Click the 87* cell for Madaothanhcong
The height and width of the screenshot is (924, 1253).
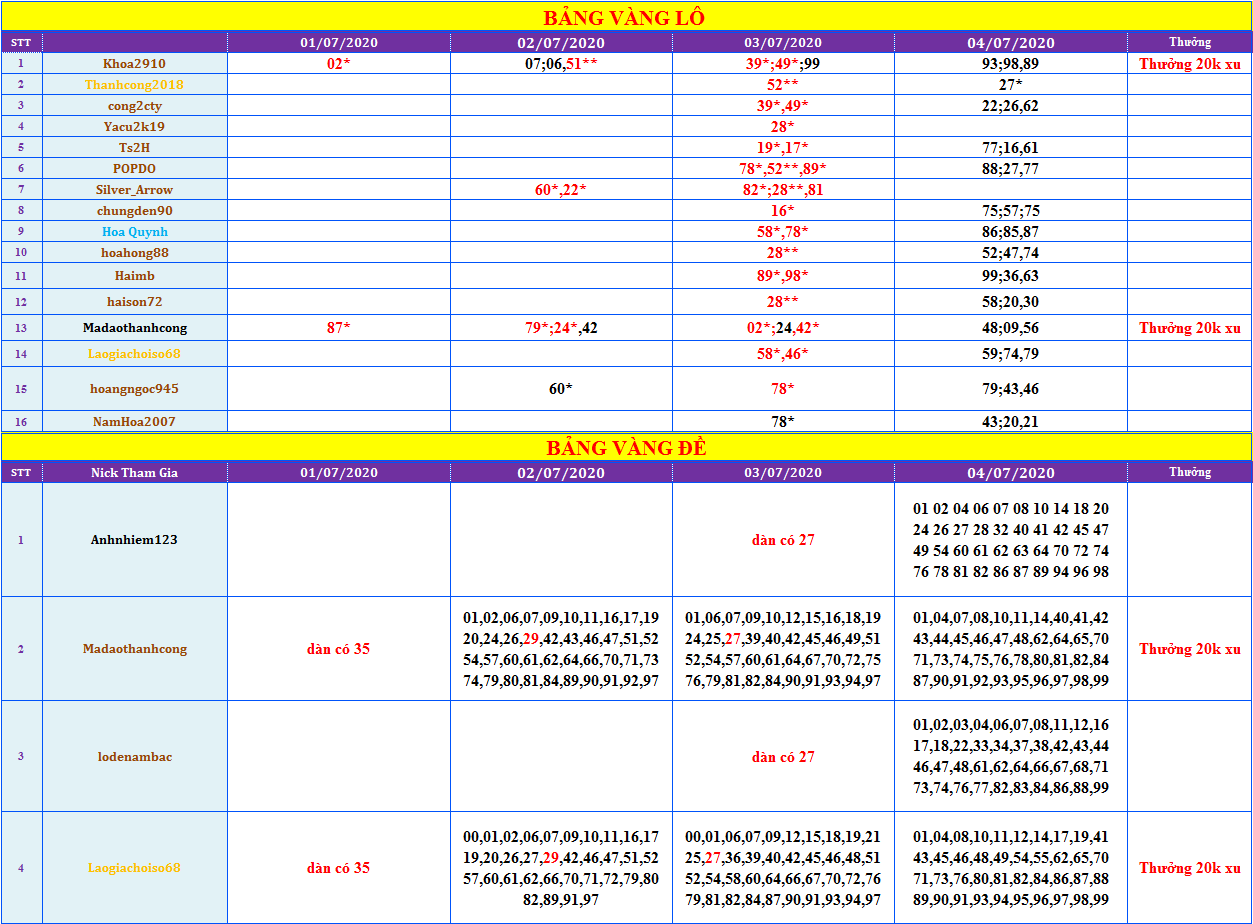click(x=339, y=328)
